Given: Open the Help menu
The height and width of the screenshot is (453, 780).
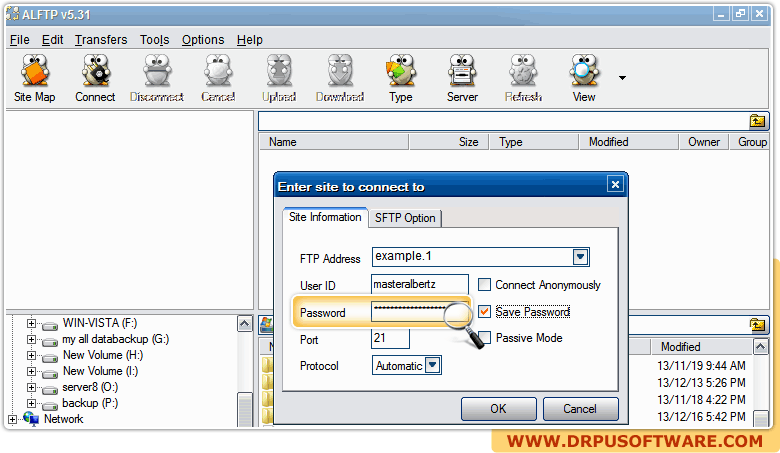Looking at the screenshot, I should [x=250, y=40].
